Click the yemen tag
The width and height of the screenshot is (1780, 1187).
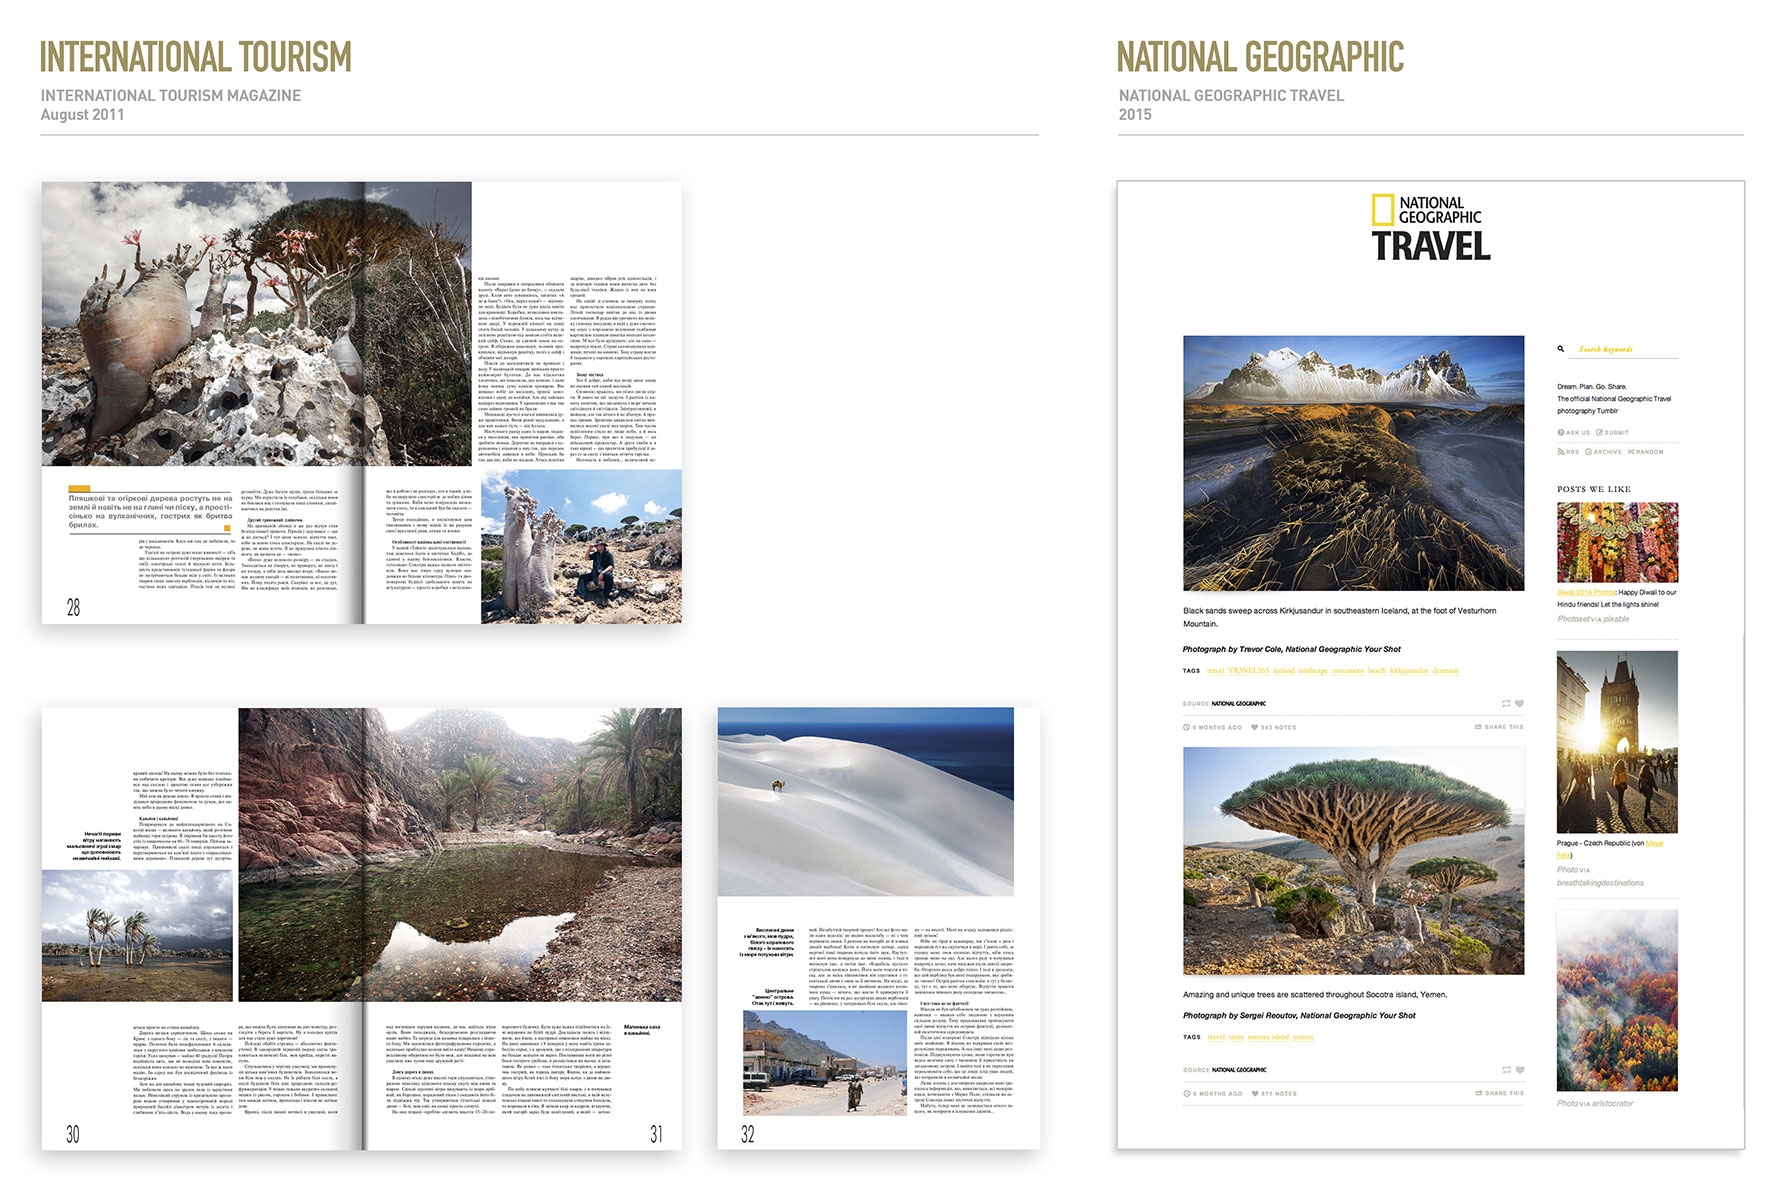(x=1303, y=1037)
